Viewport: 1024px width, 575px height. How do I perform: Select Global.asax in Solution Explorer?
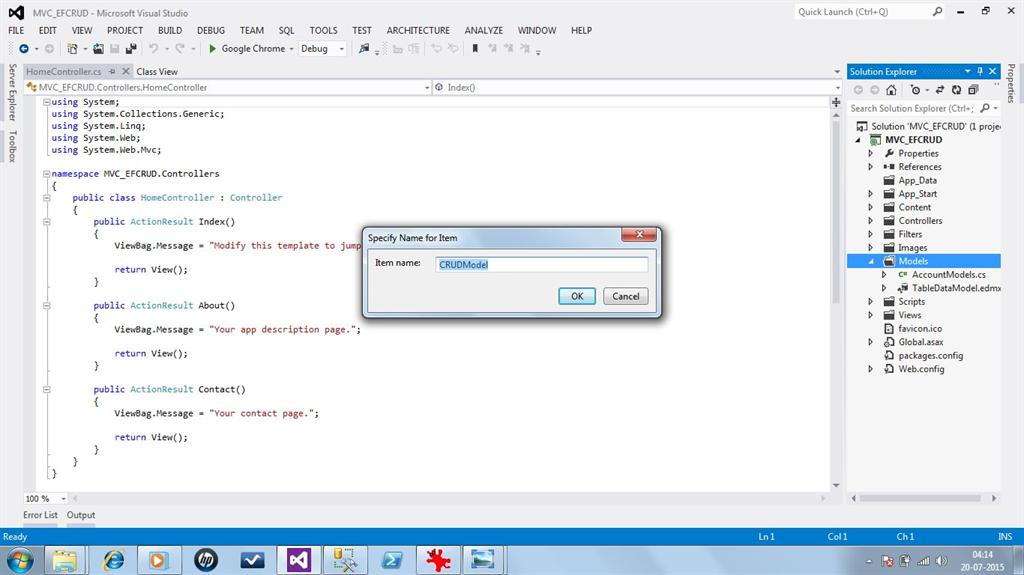click(x=921, y=342)
